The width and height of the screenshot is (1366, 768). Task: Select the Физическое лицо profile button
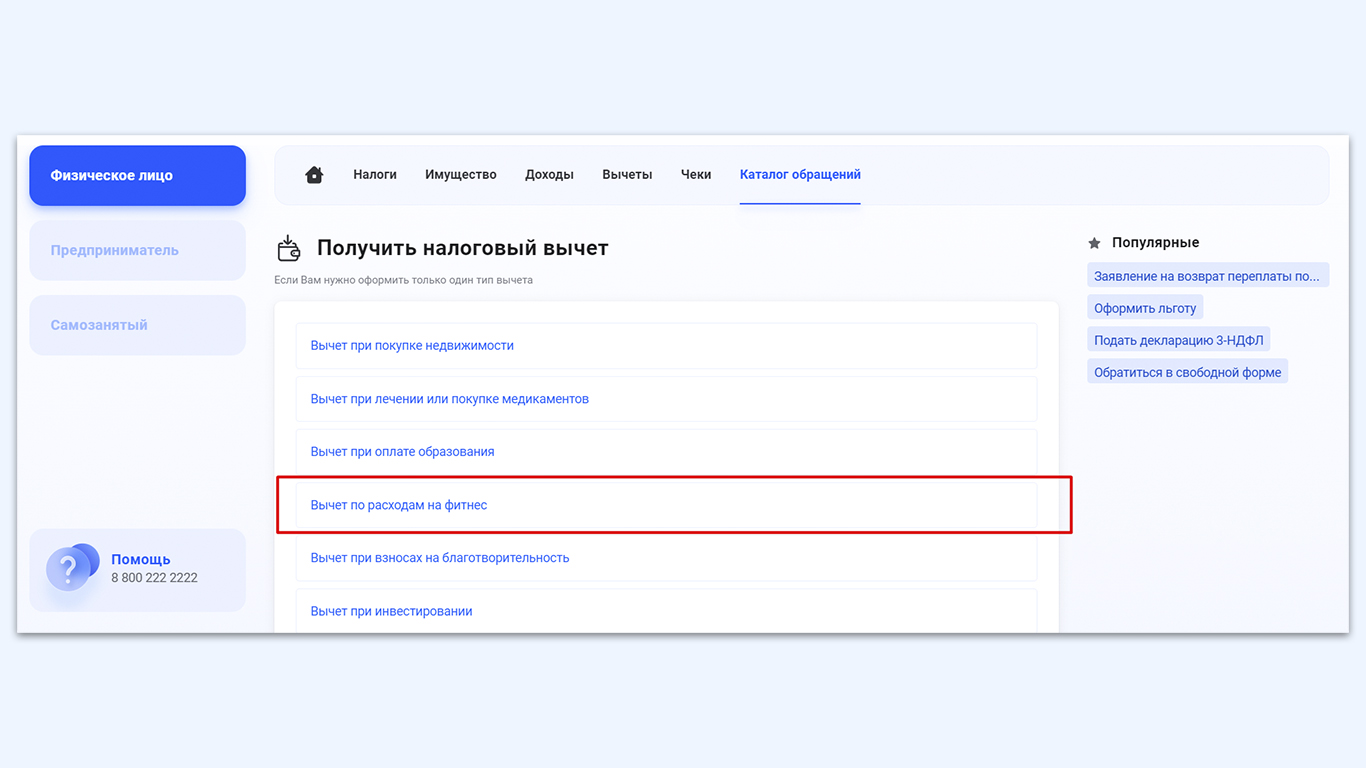[x=137, y=176]
